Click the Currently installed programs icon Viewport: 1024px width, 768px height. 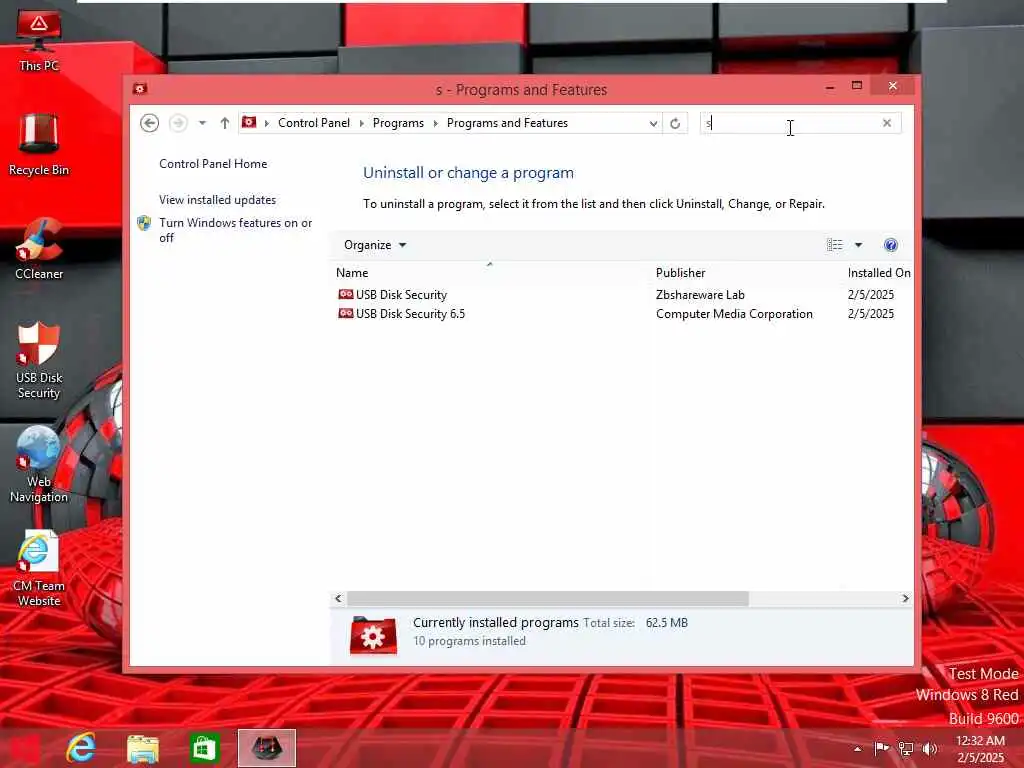click(373, 635)
